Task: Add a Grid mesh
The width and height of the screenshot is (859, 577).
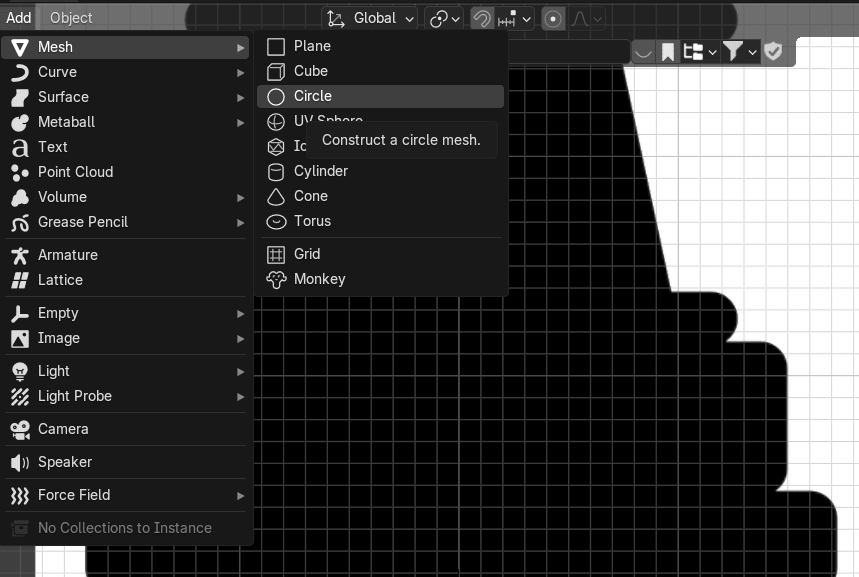Action: (306, 254)
